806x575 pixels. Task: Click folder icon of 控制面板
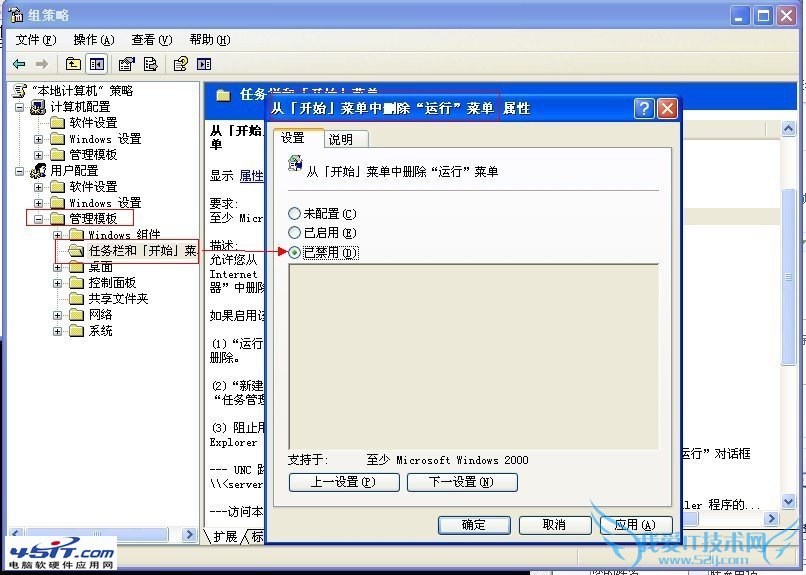pyautogui.click(x=77, y=283)
